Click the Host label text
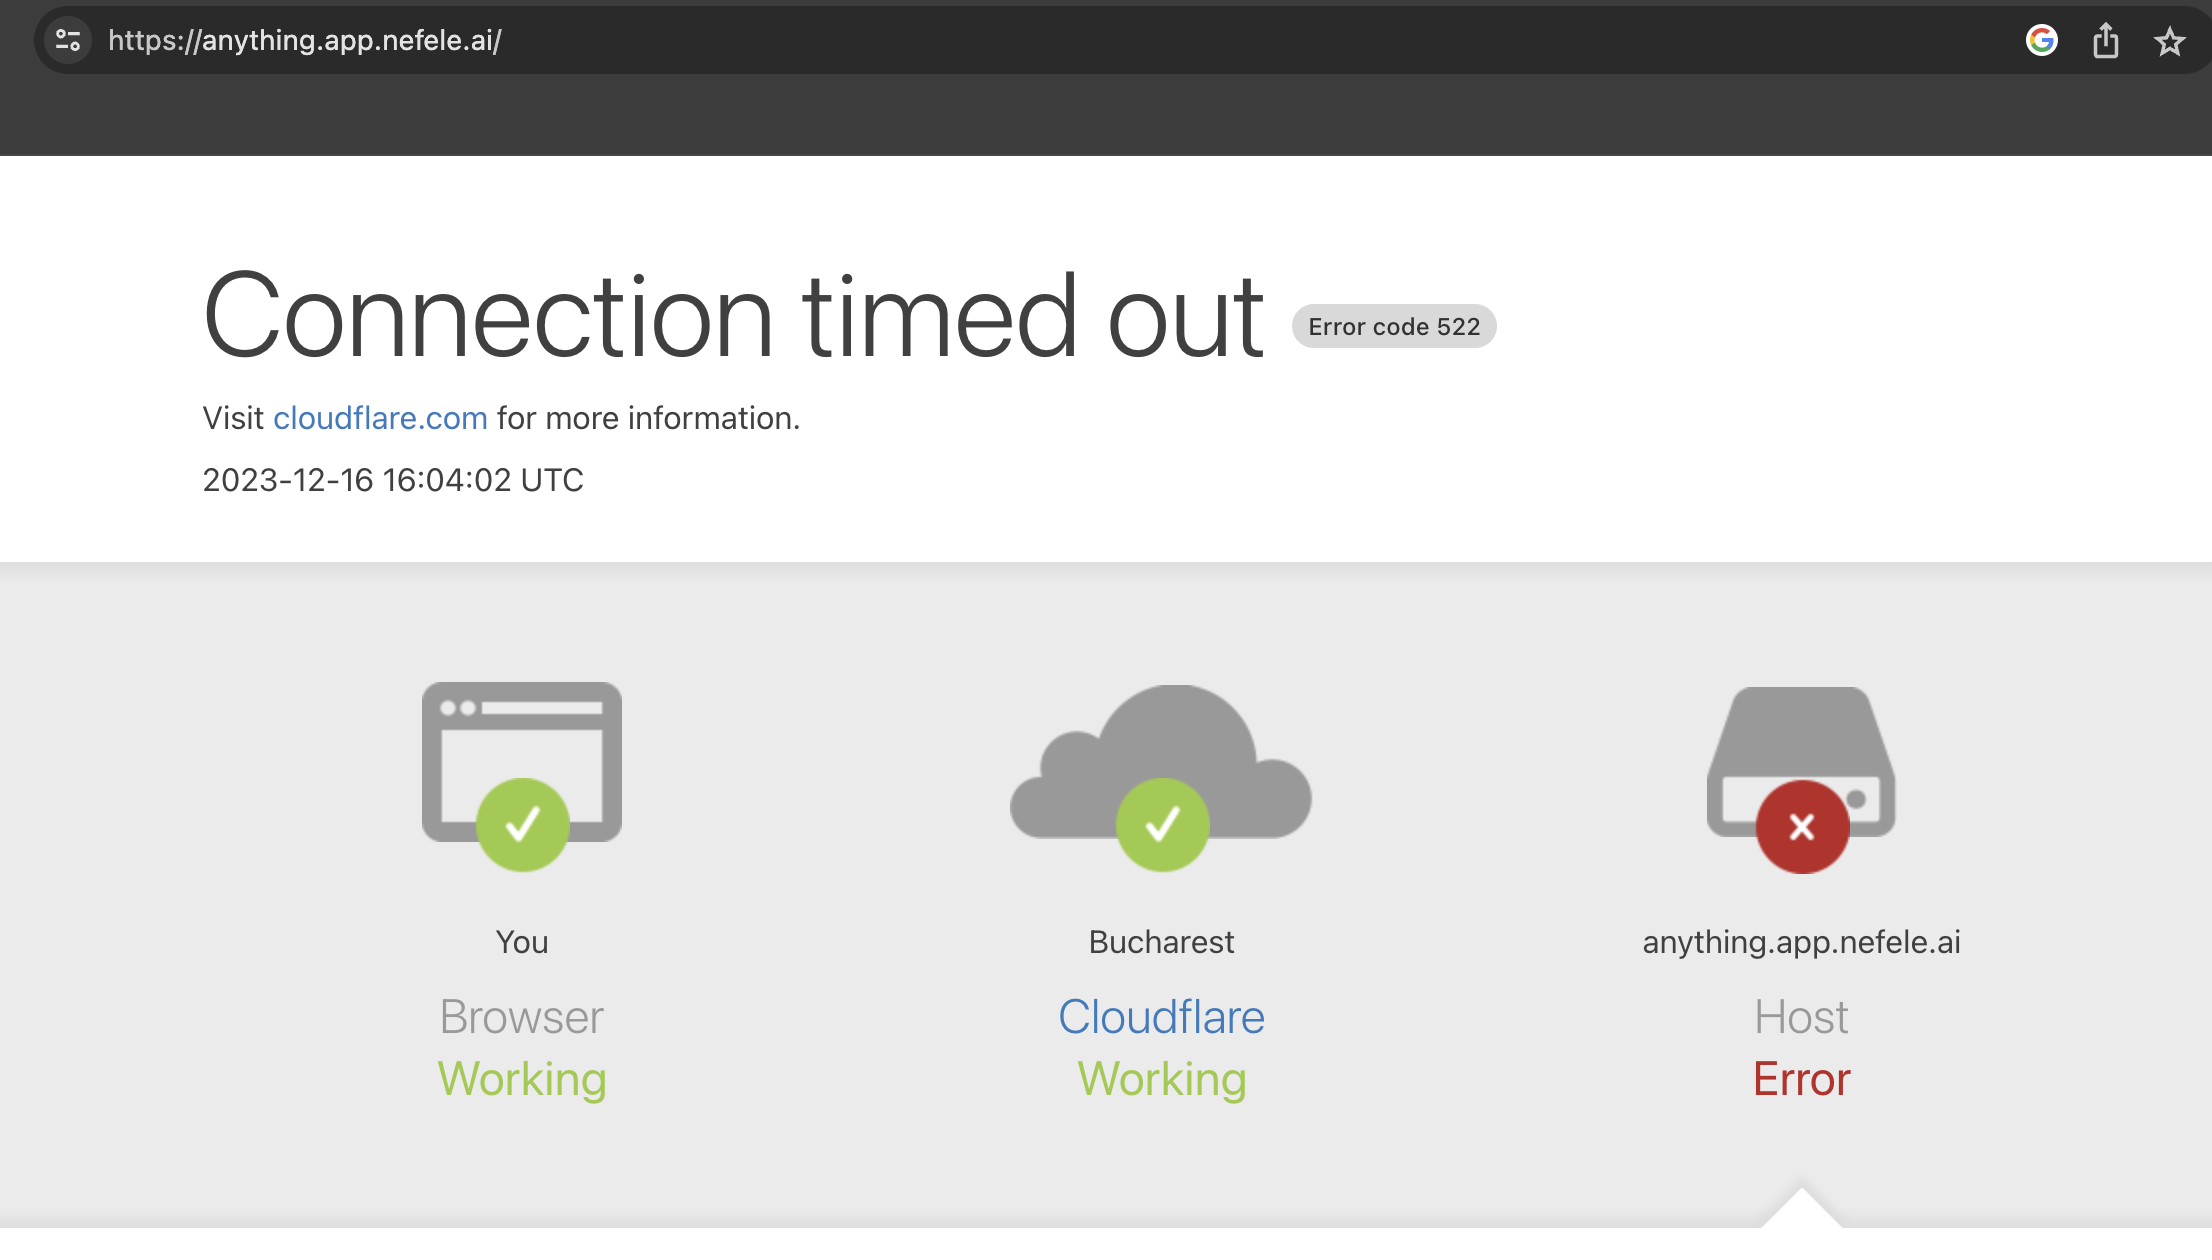Image resolution: width=2212 pixels, height=1260 pixels. (x=1801, y=1017)
